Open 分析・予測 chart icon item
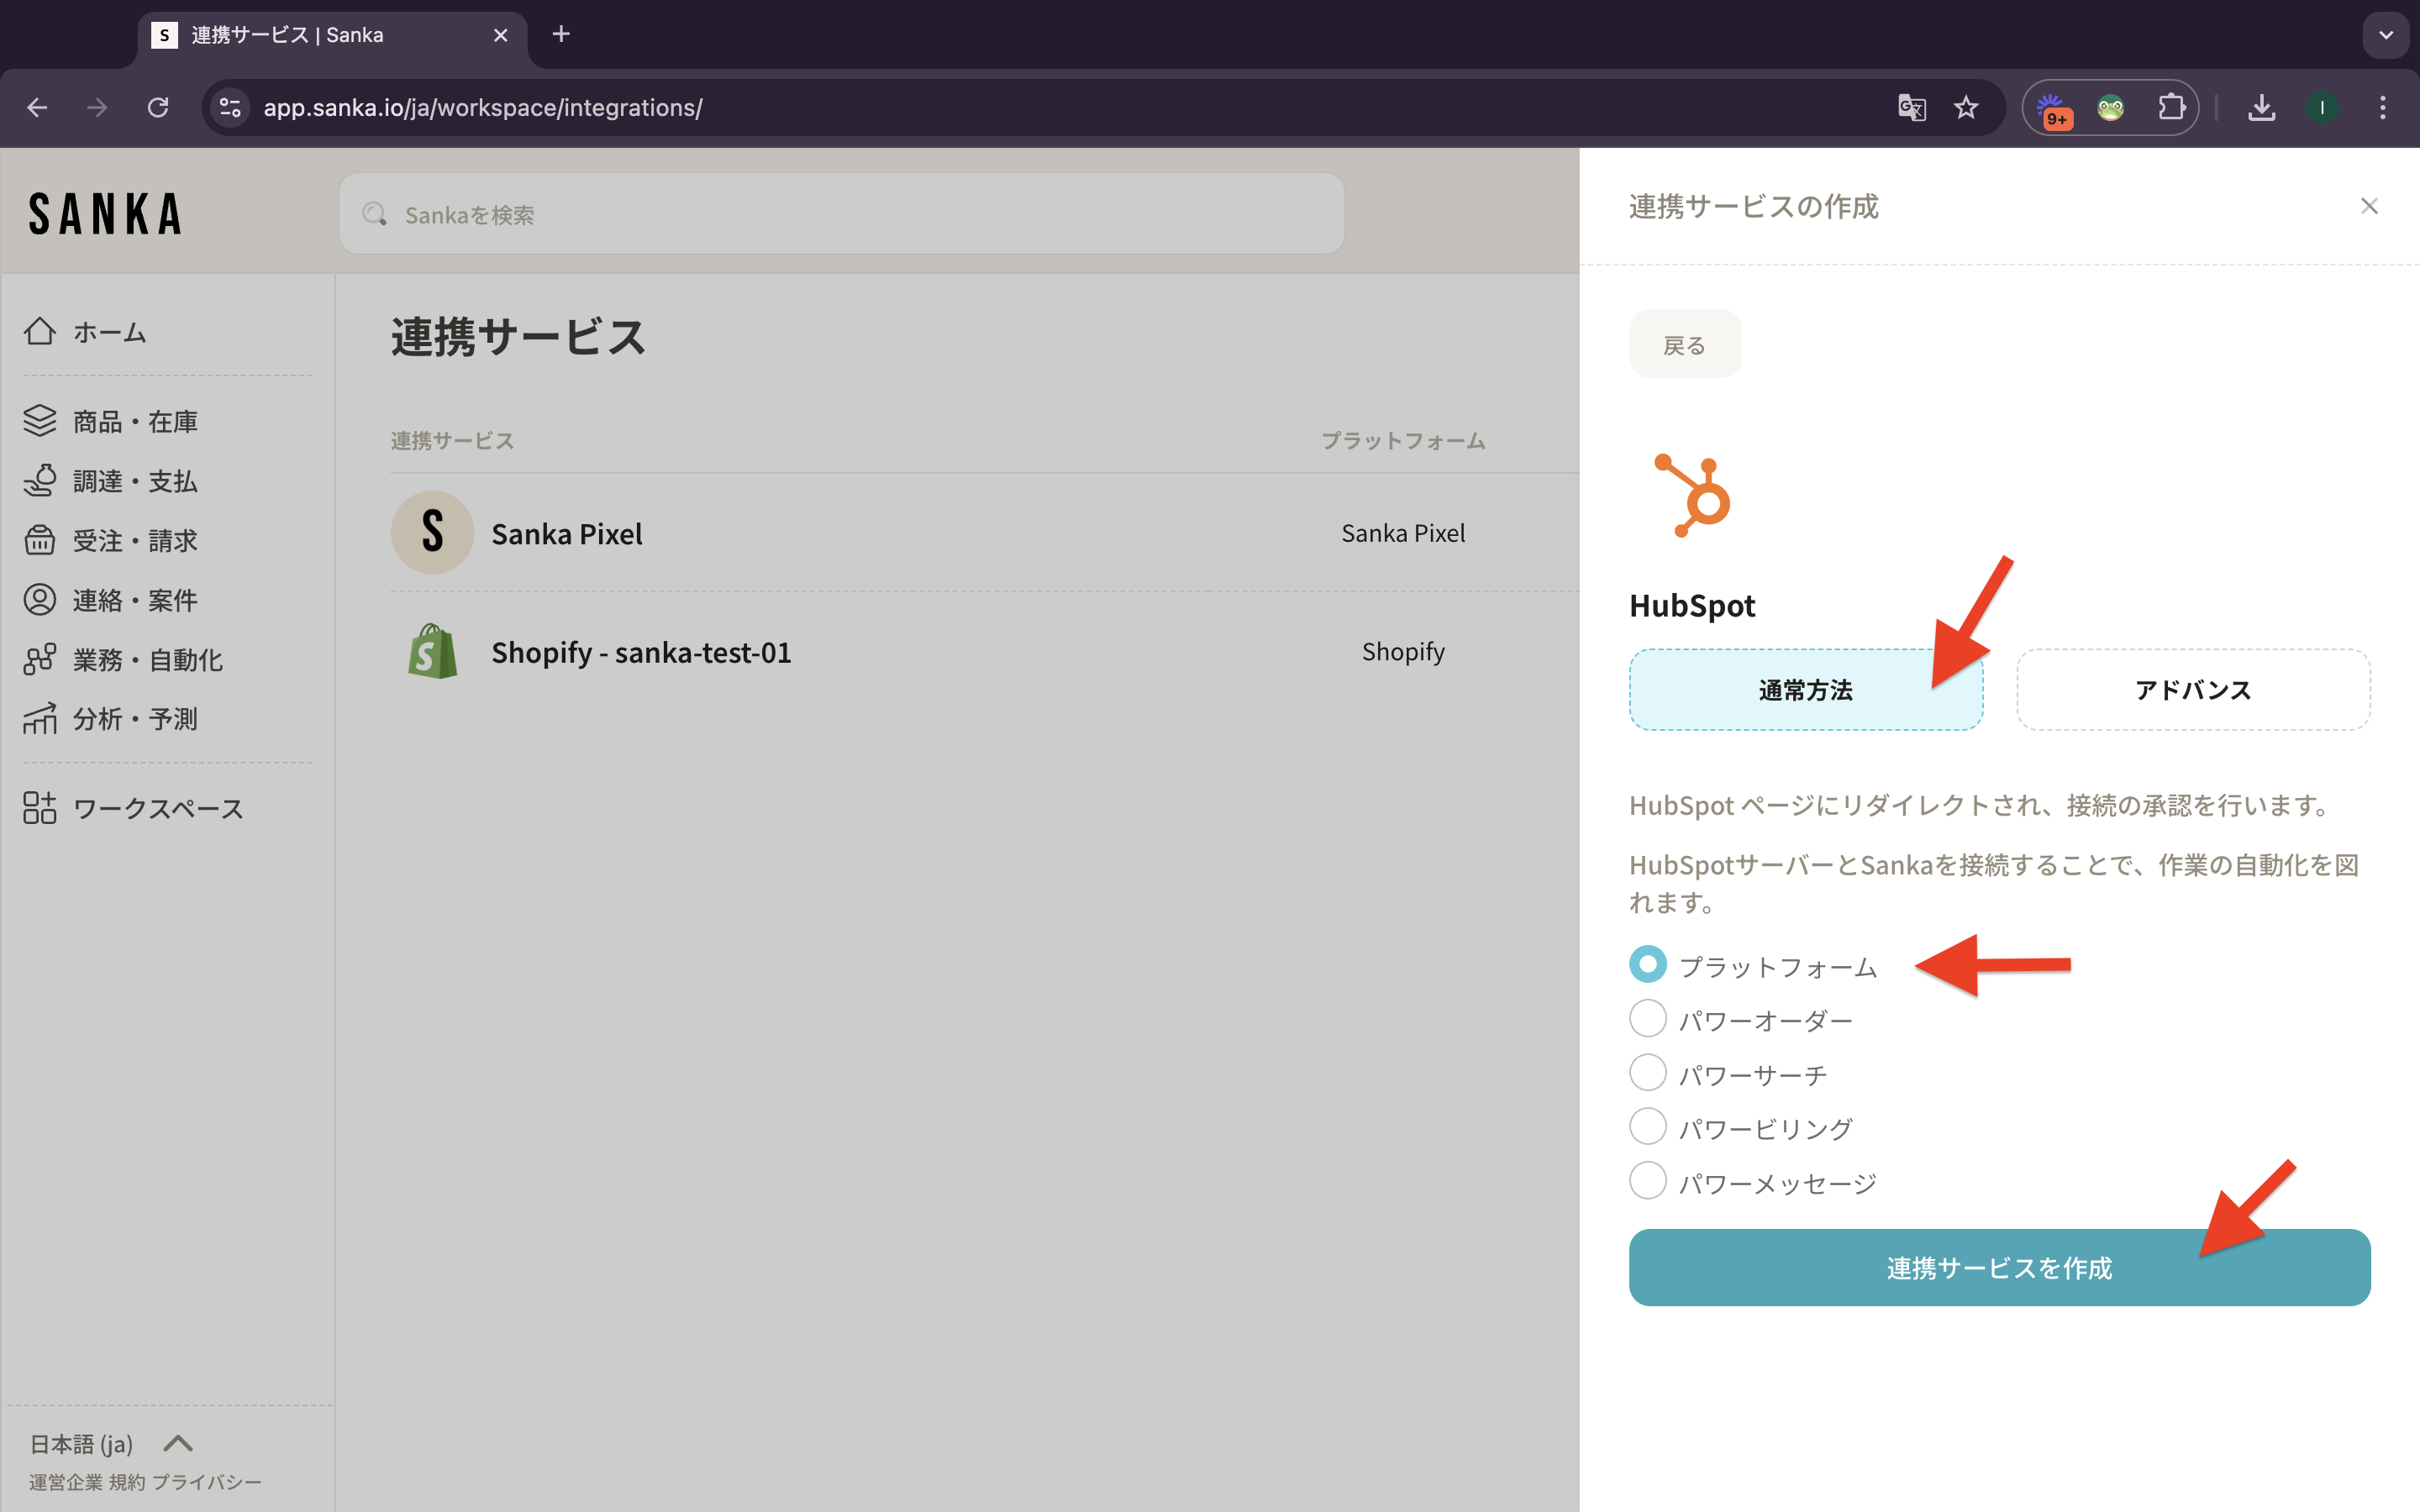2420x1512 pixels. point(40,718)
